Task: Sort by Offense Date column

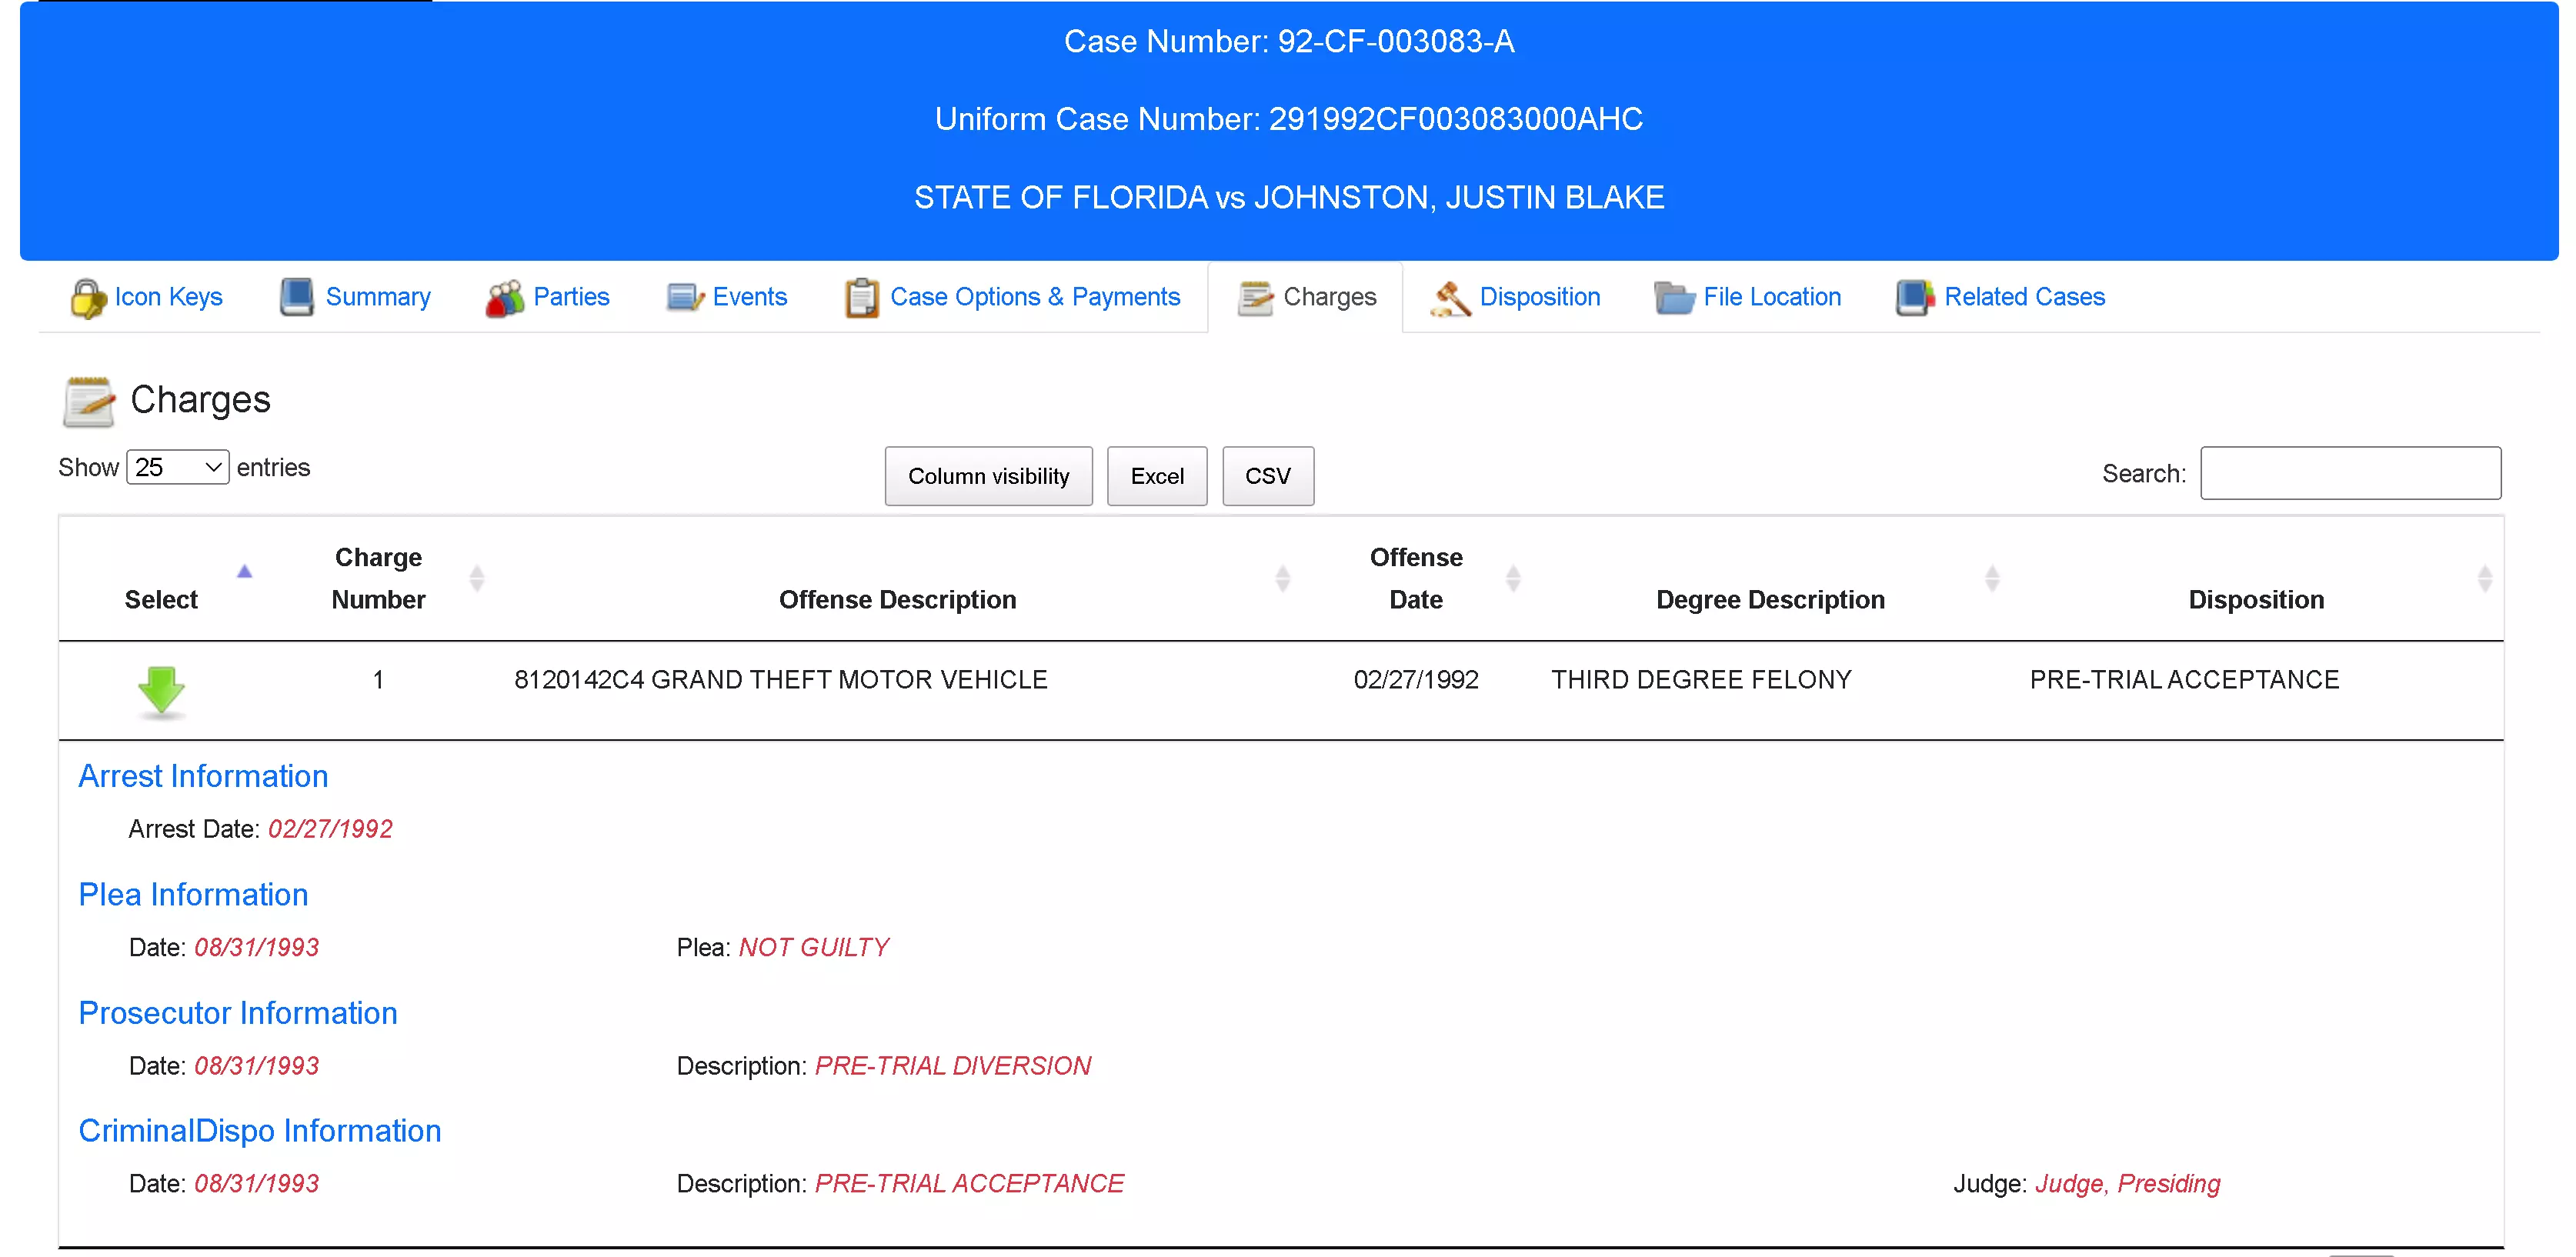Action: pos(1416,578)
